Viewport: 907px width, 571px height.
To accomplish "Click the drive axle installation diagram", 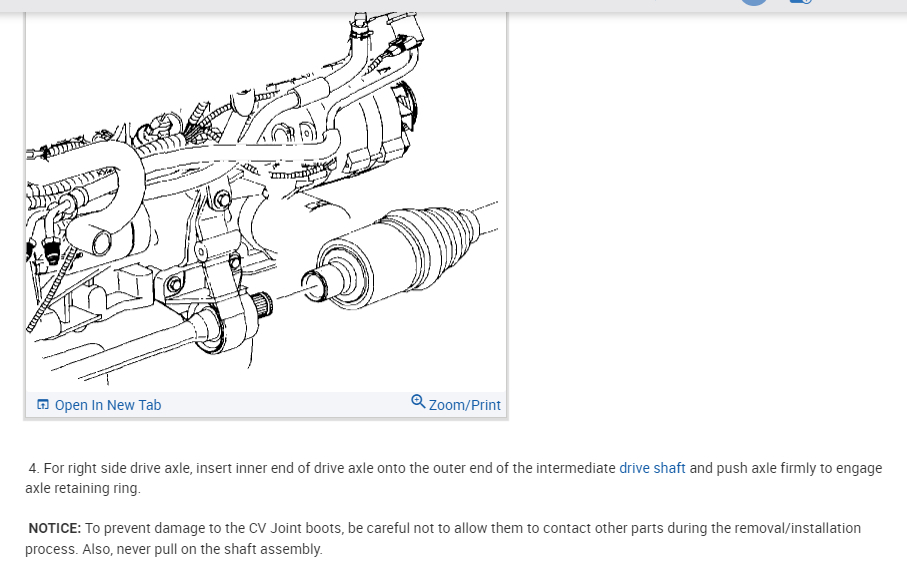I will pos(266,202).
